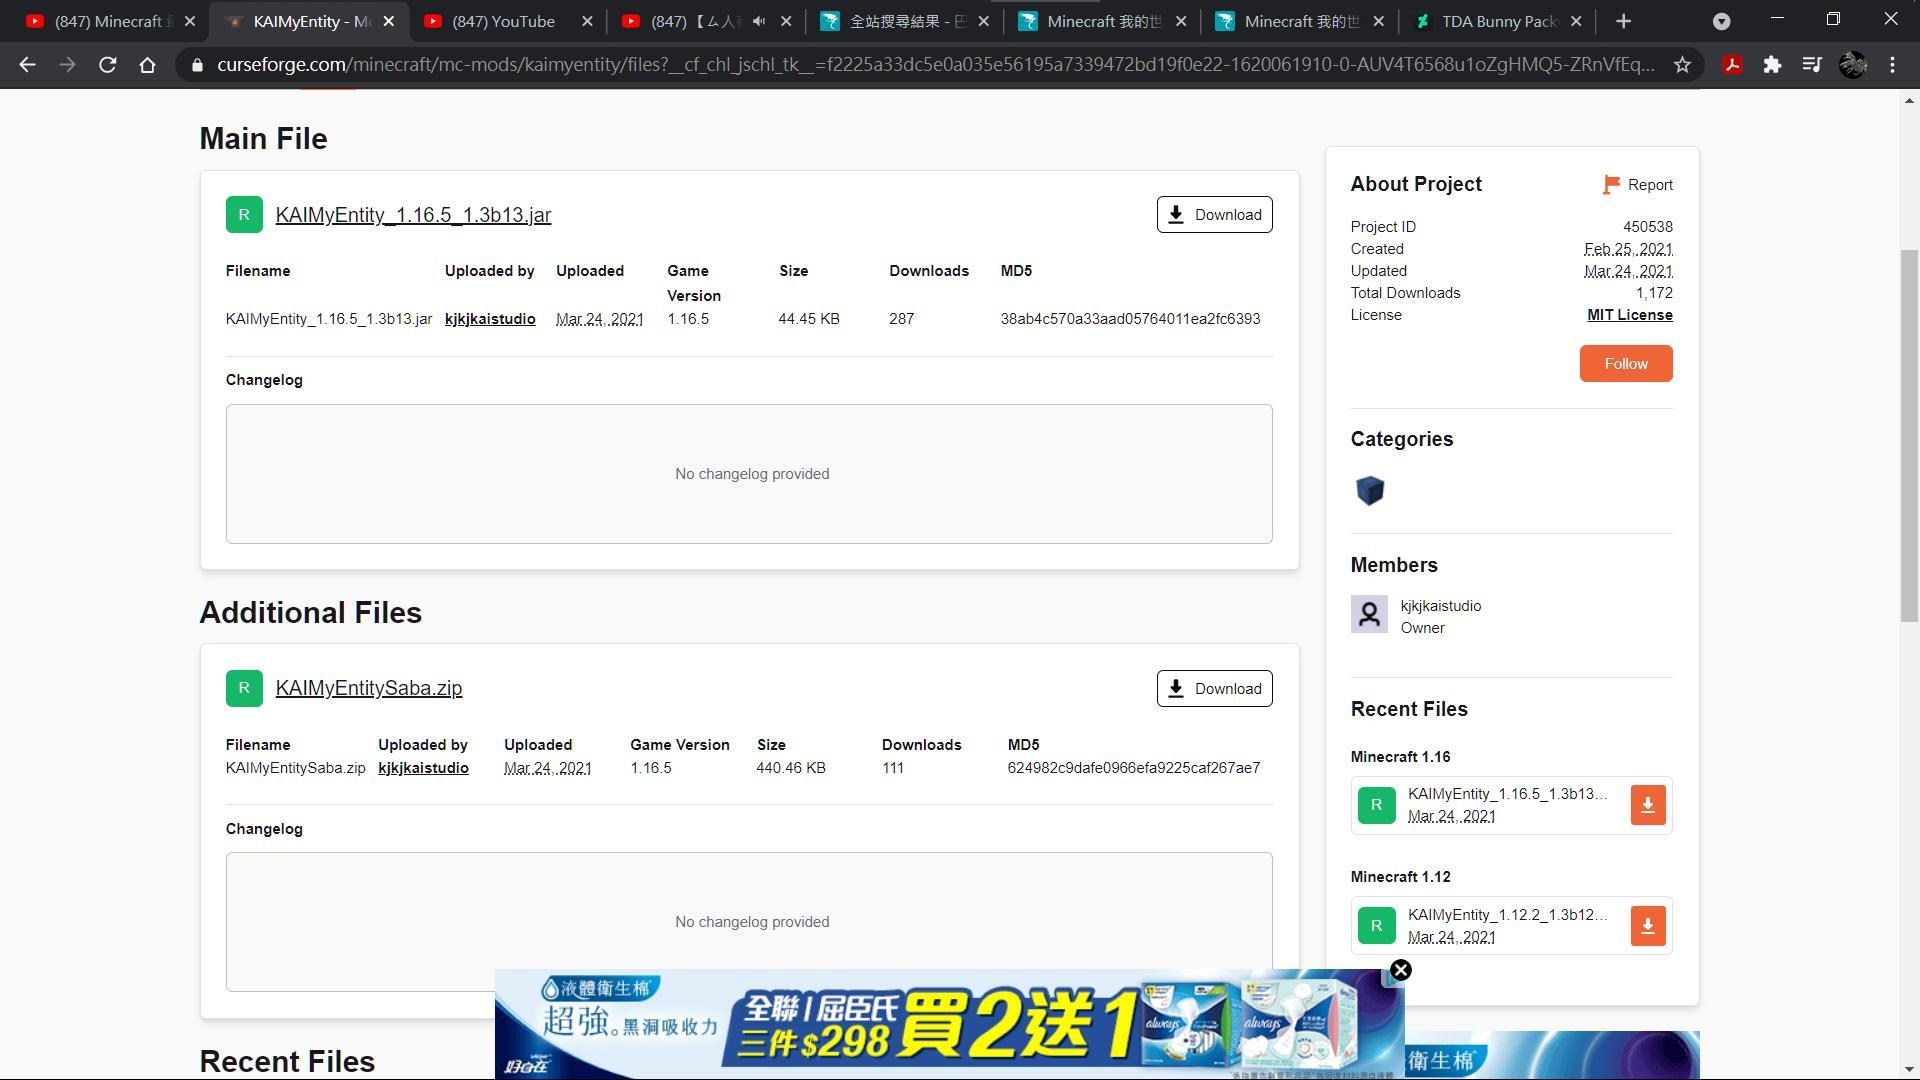Bookmark this page with the star icon
Screen dimensions: 1920x1080
tap(1682, 65)
